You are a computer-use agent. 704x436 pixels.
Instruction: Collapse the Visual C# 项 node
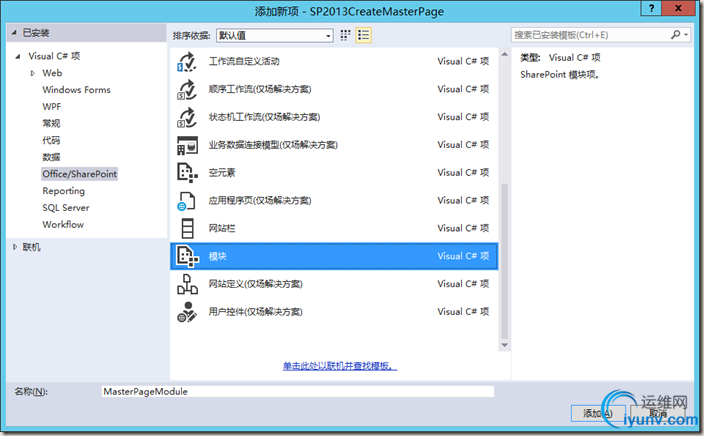pos(18,56)
